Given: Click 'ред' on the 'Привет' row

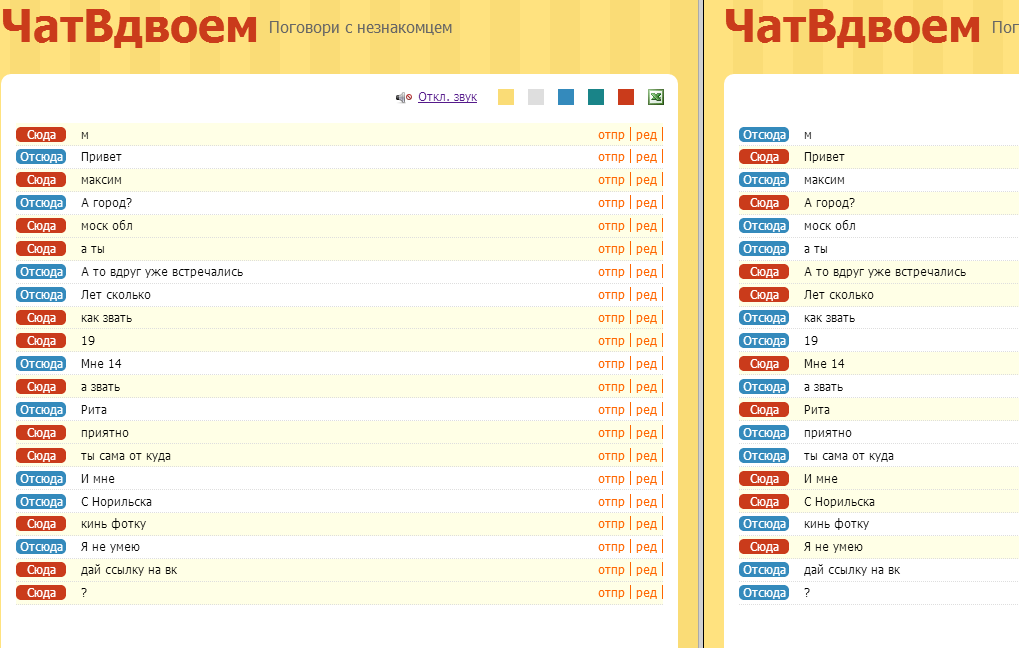Looking at the screenshot, I should (646, 157).
